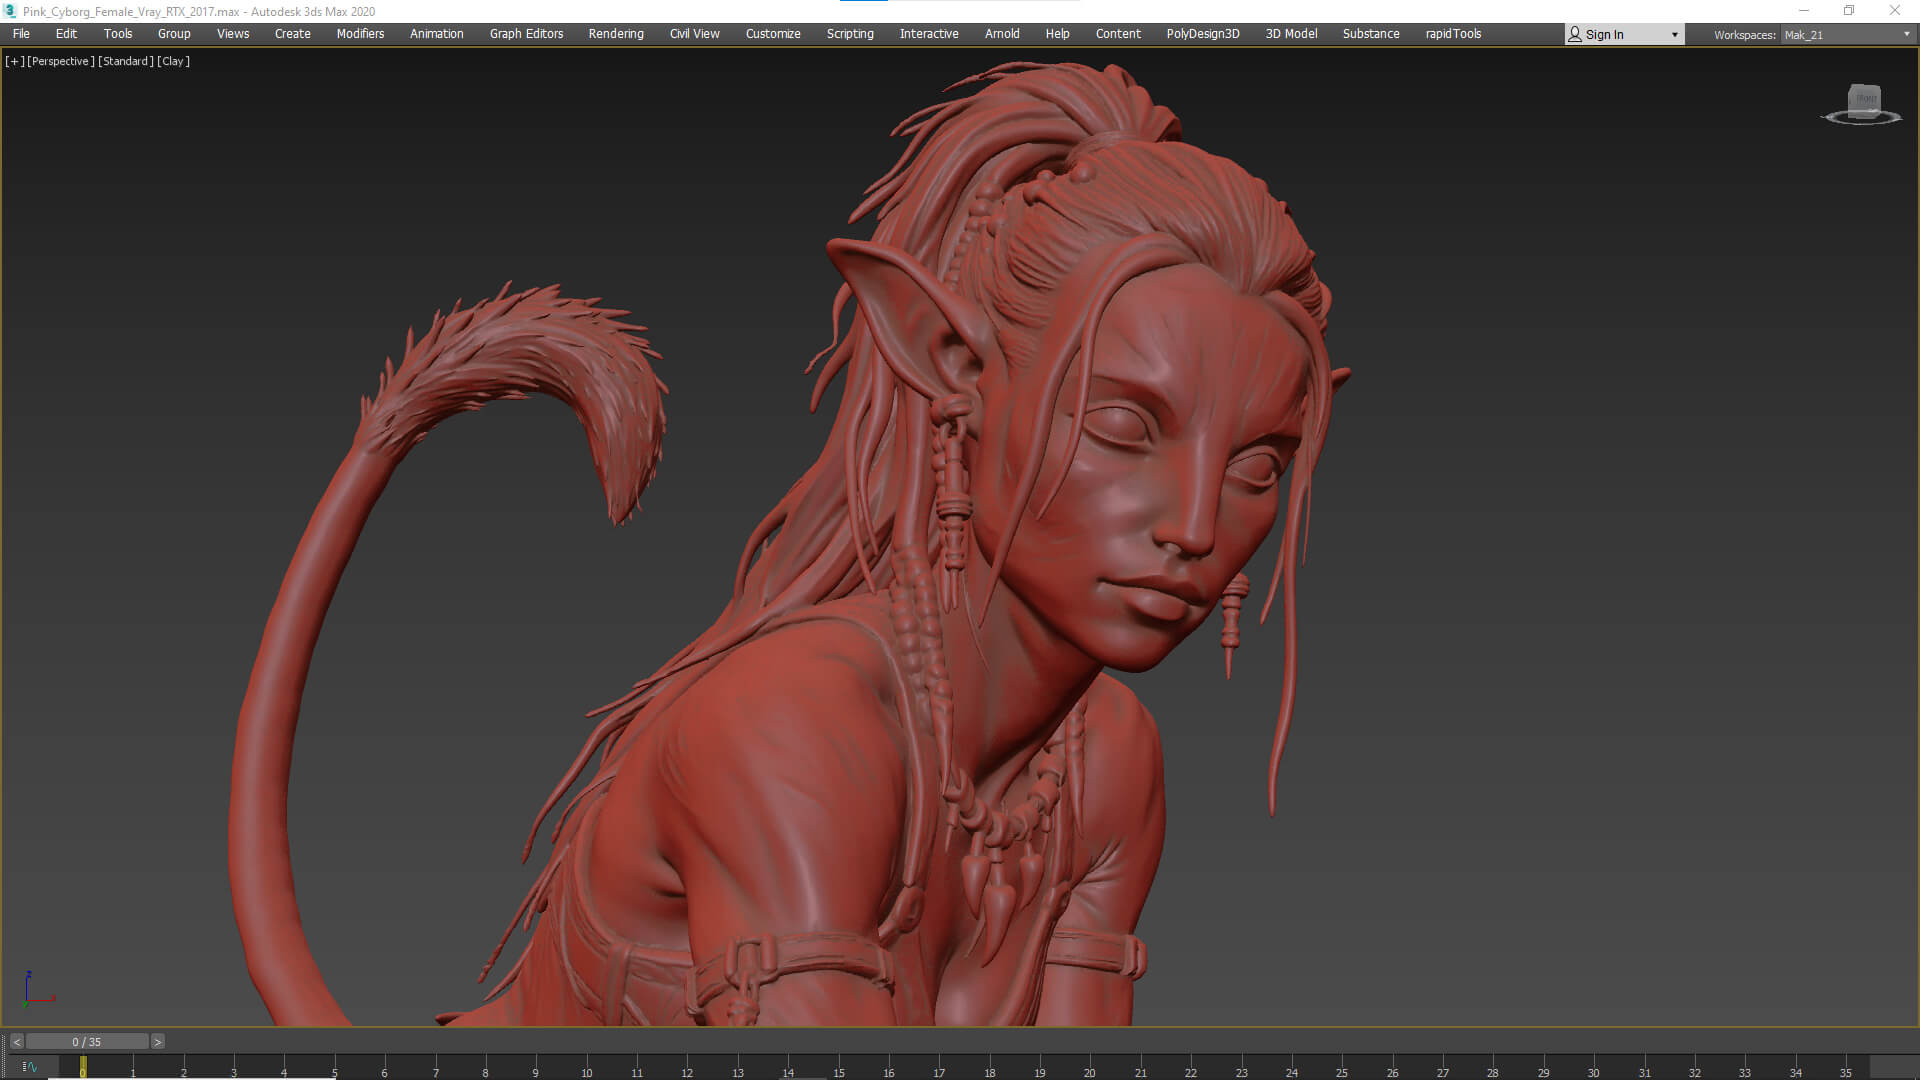Step to previous frame with left arrow
Screen dimensions: 1920x1080
pos(16,1042)
